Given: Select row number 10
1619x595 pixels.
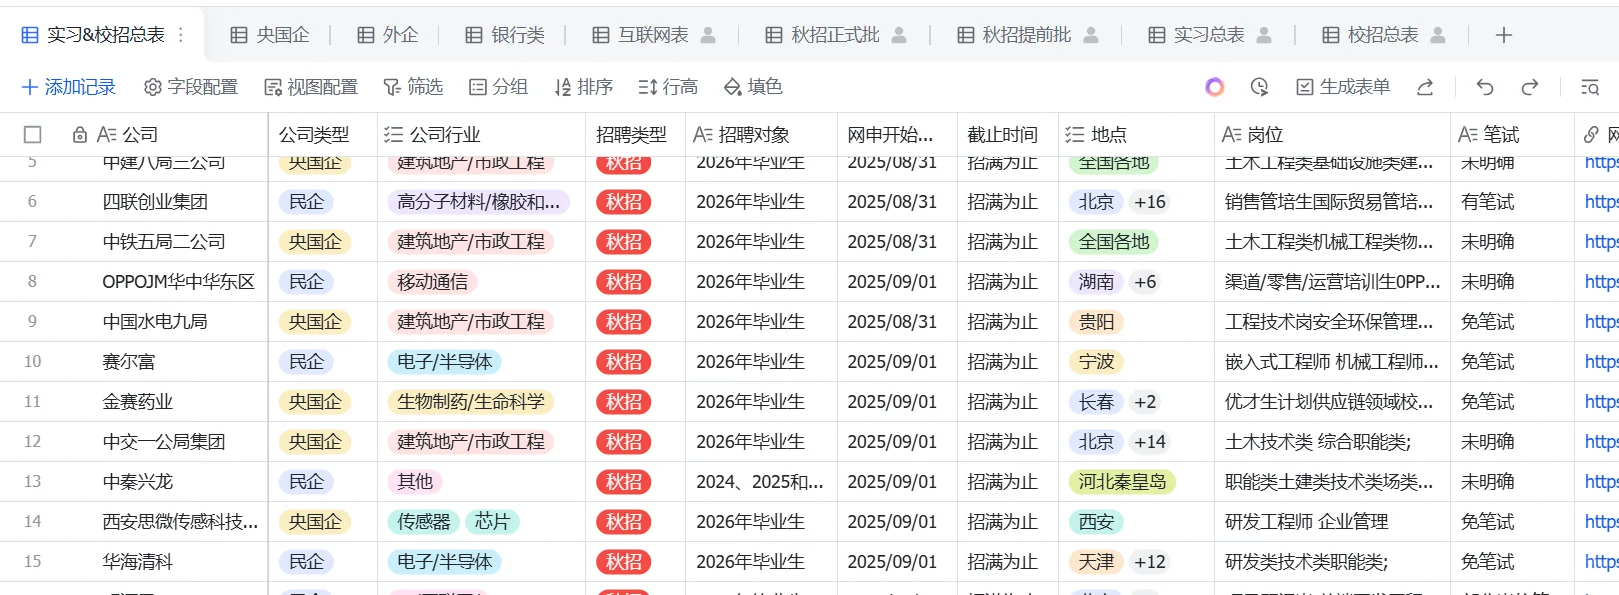Looking at the screenshot, I should (x=32, y=362).
